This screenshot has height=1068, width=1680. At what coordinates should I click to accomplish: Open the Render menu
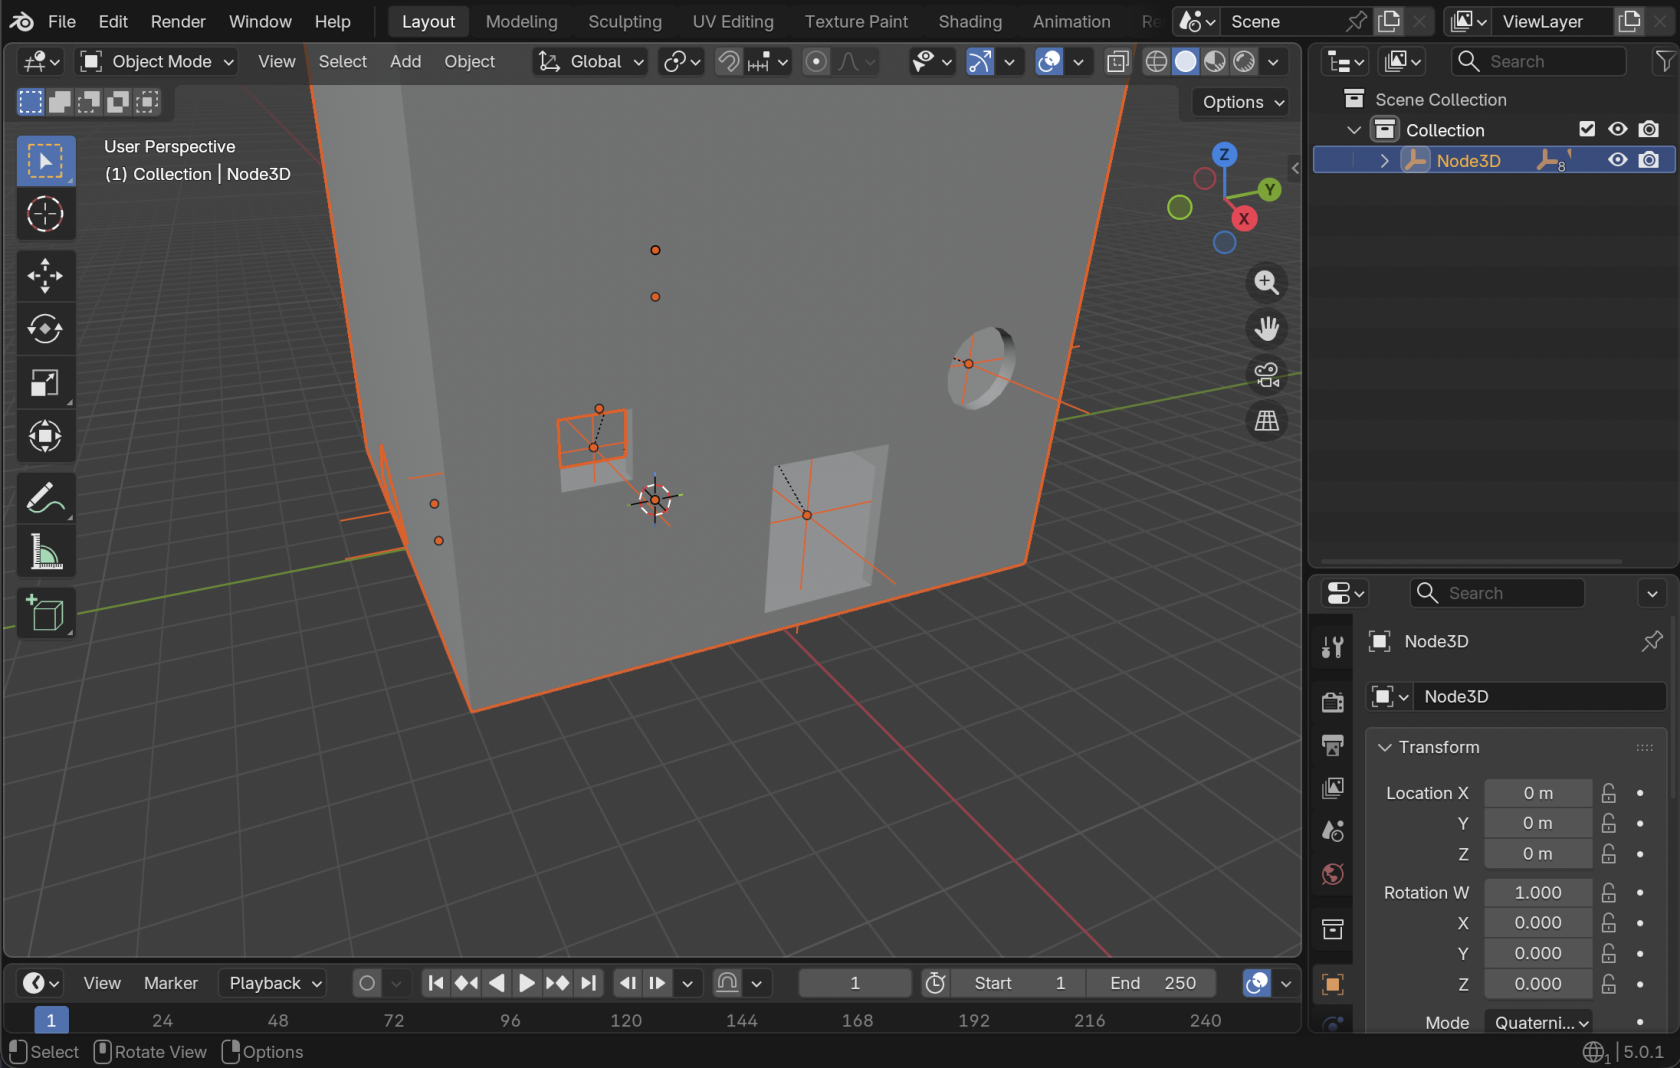tap(177, 21)
